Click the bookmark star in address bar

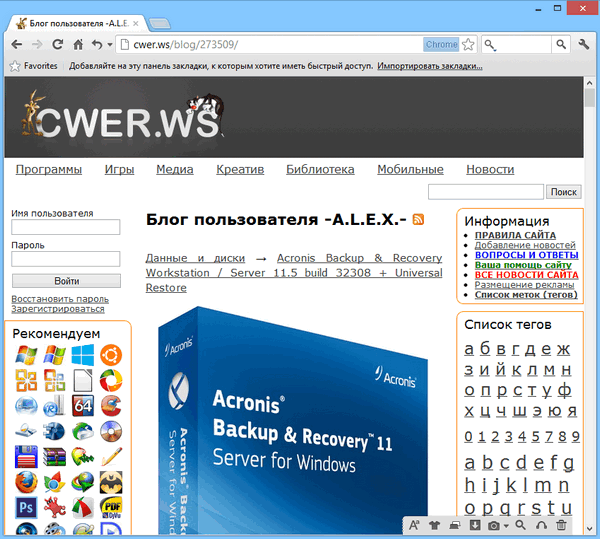click(467, 44)
